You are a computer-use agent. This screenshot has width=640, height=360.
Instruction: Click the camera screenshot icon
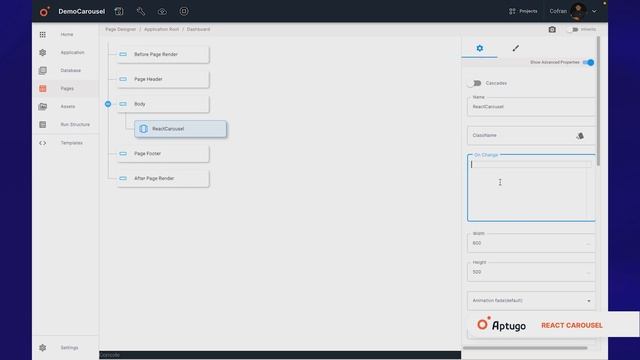[x=552, y=29]
